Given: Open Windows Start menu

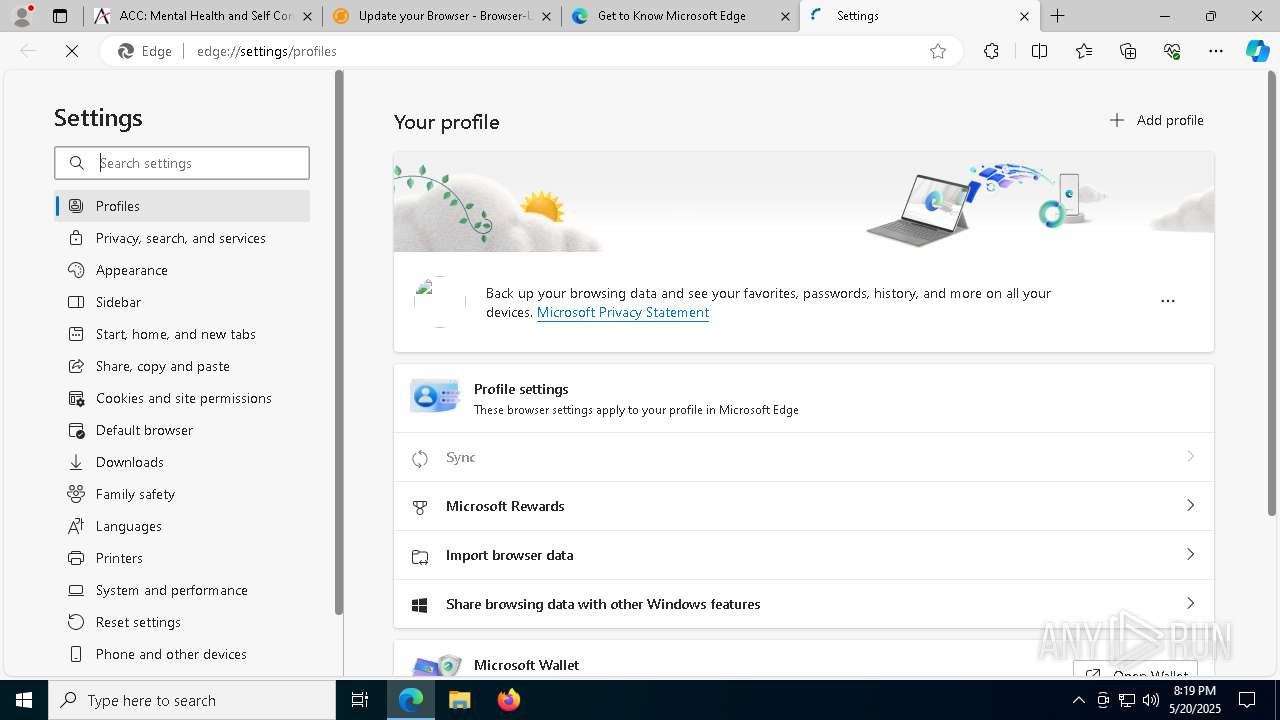Looking at the screenshot, I should pos(24,700).
